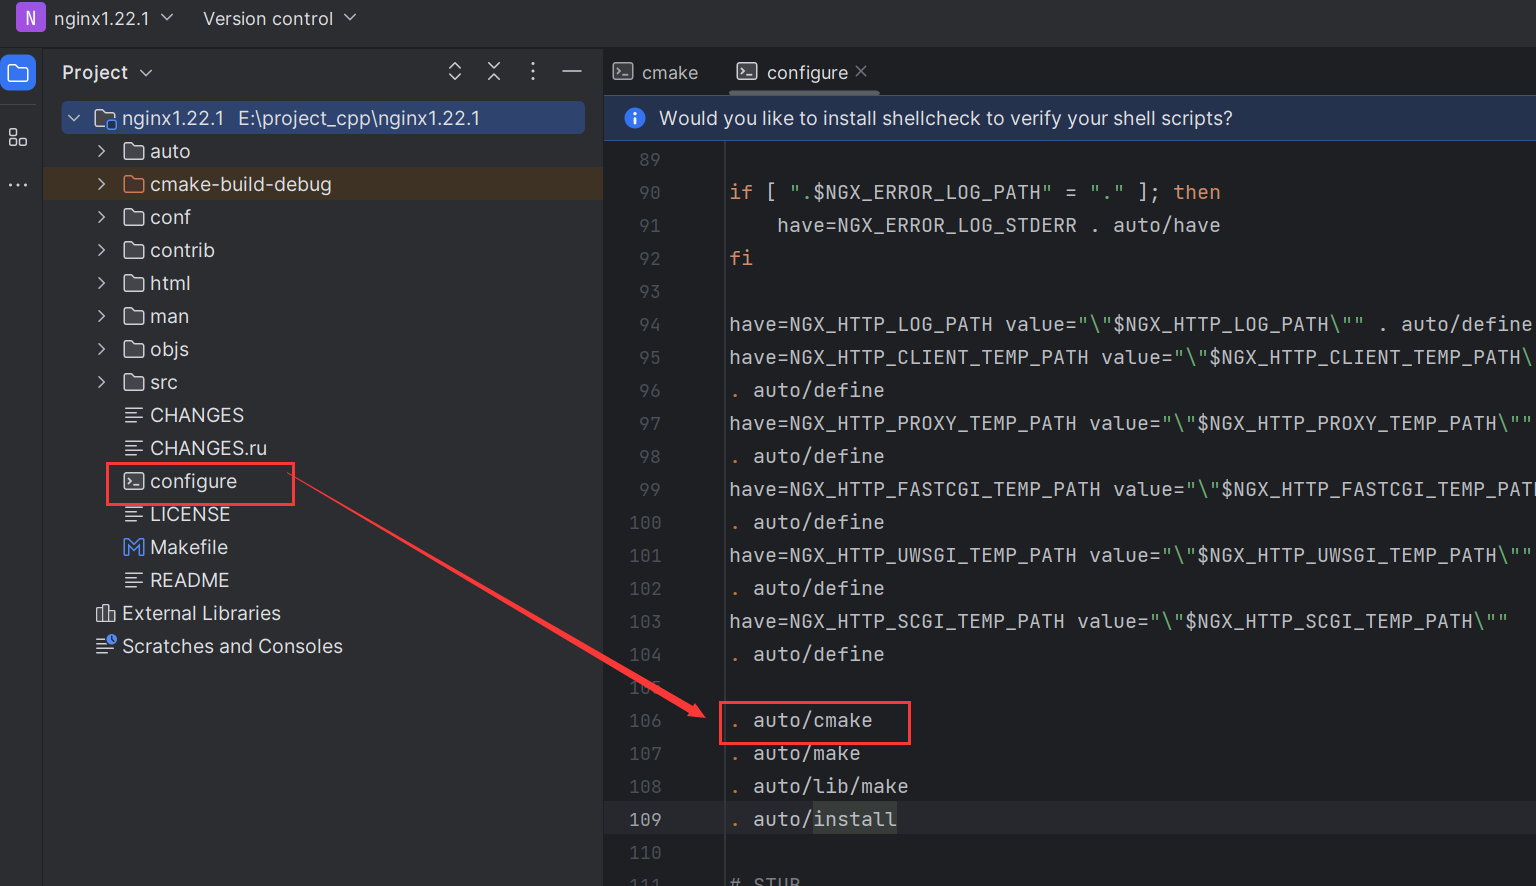
Task: Open the Project view mode dropdown
Action: pos(107,72)
